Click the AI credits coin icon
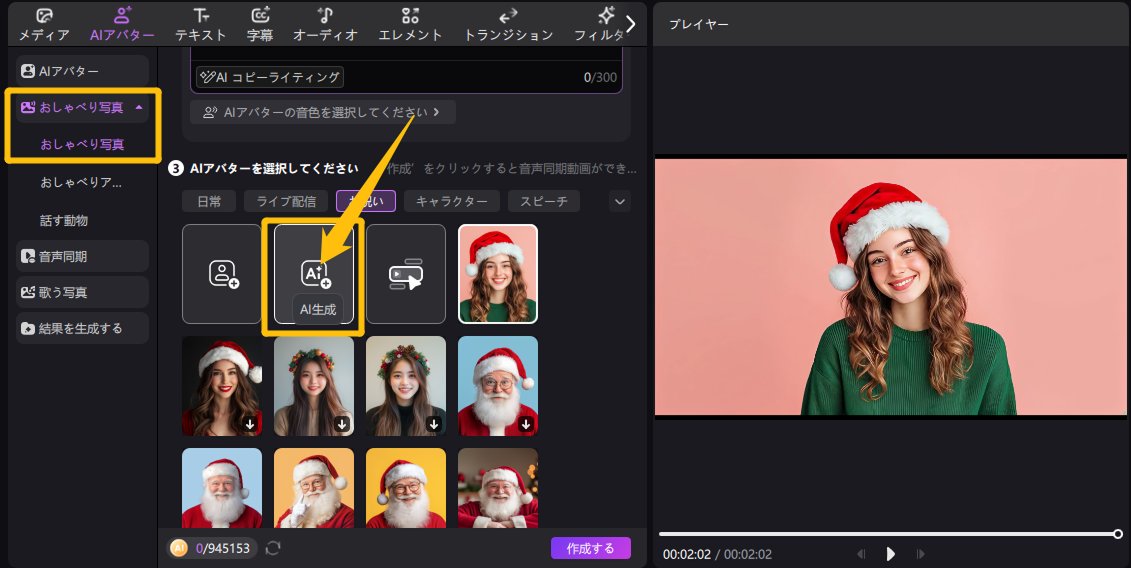 coord(178,548)
